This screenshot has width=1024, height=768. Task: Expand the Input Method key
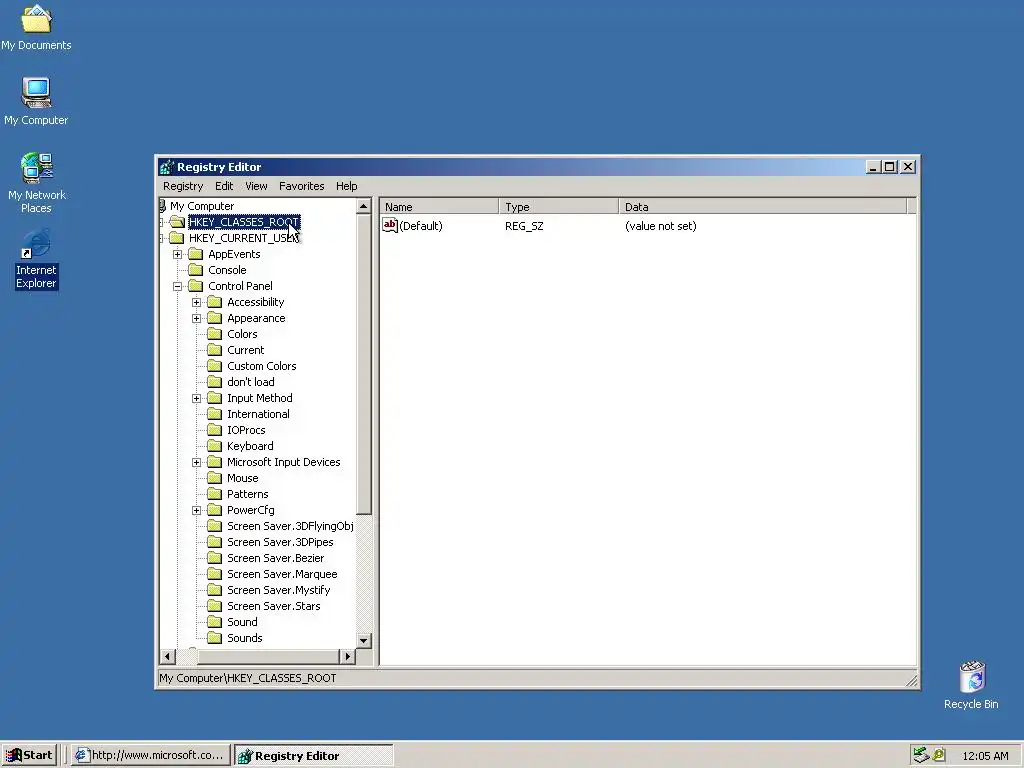(x=197, y=398)
